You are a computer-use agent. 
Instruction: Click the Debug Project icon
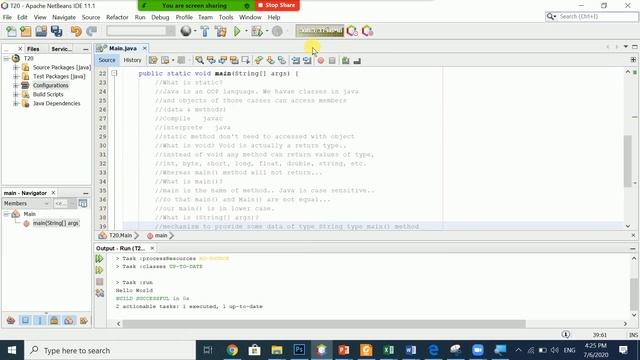[257, 31]
